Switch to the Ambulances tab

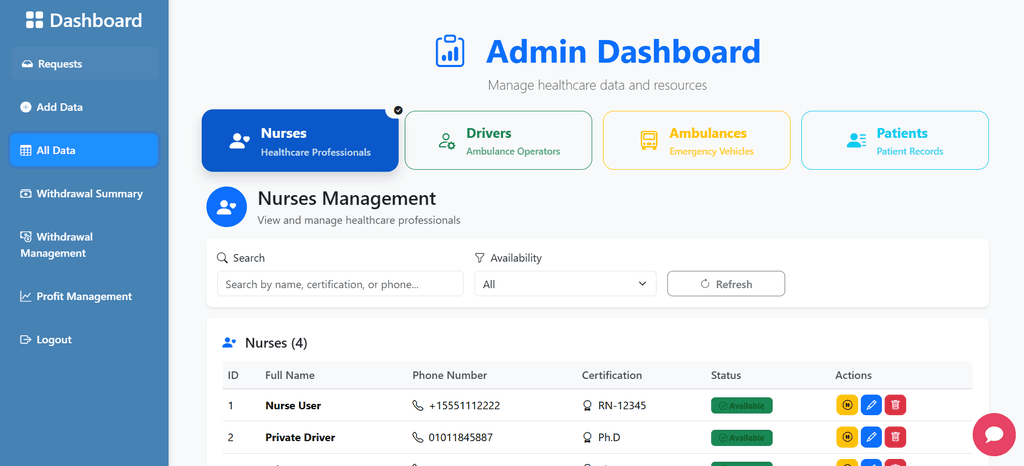pos(696,141)
